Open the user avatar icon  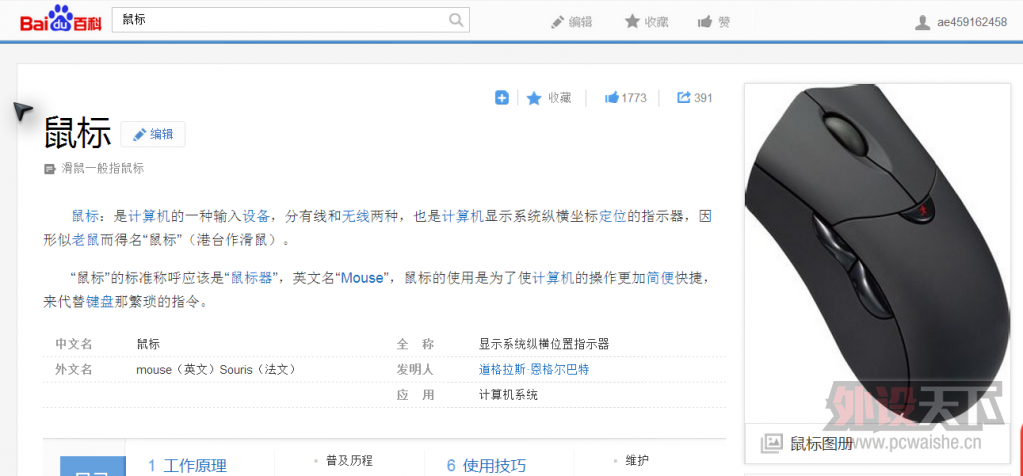(x=922, y=23)
